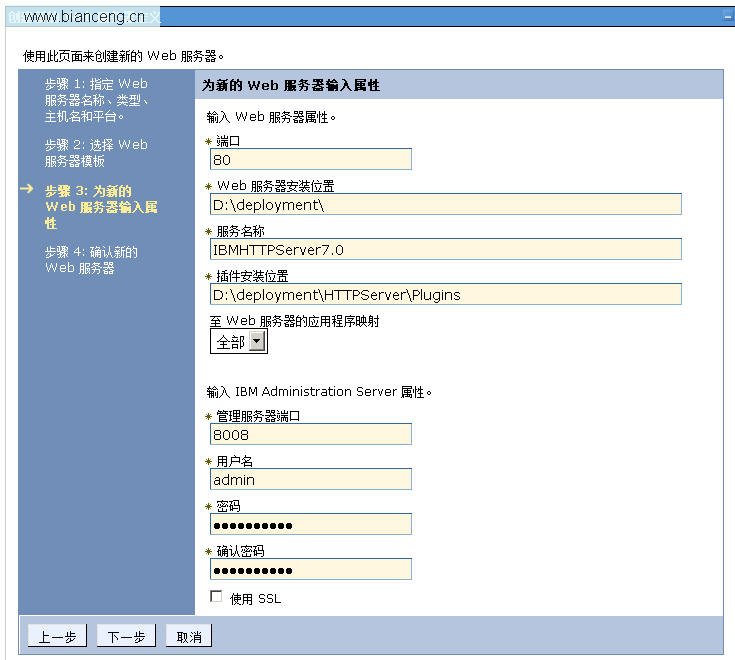735x660 pixels.
Task: Click the 取消 button
Action: (x=189, y=636)
